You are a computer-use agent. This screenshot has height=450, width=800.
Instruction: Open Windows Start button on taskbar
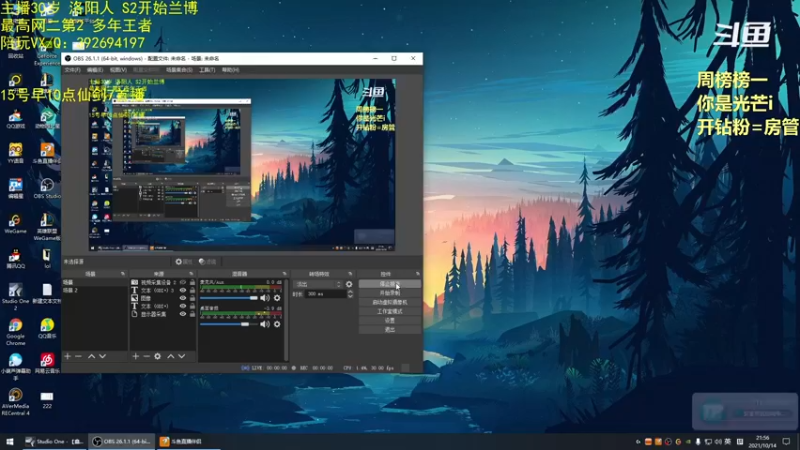(x=10, y=441)
